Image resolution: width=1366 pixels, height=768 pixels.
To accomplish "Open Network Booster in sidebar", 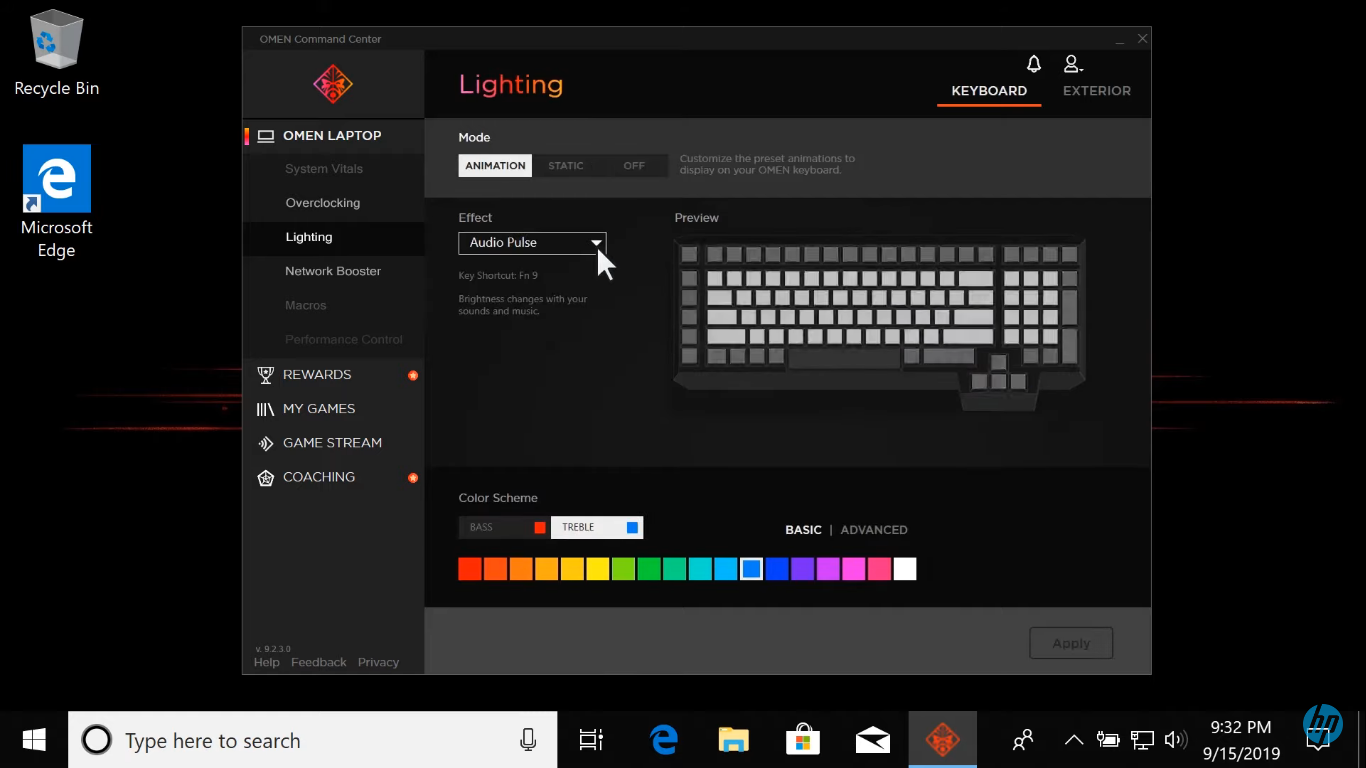I will point(334,271).
